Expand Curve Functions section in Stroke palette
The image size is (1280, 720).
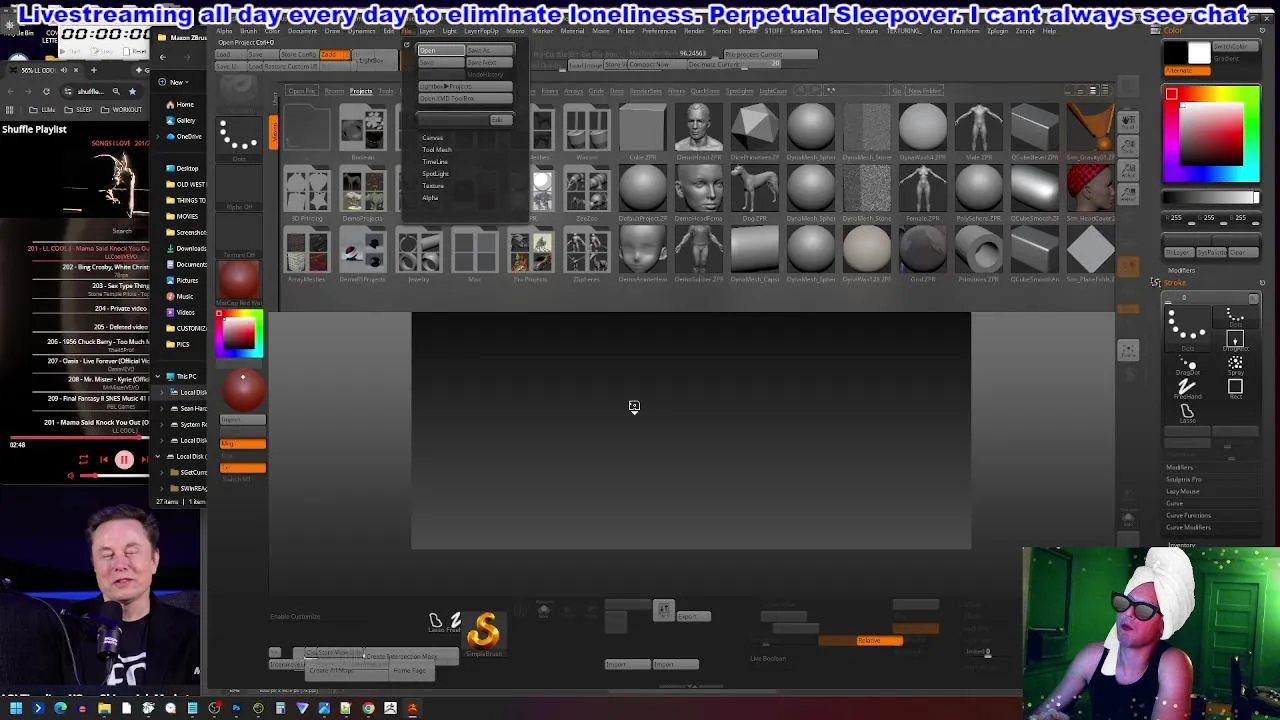pyautogui.click(x=1189, y=516)
